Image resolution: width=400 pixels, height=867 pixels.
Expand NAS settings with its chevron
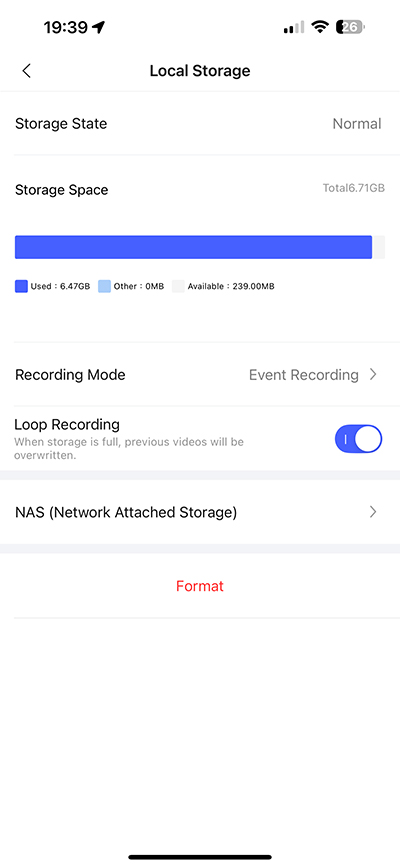pos(373,512)
